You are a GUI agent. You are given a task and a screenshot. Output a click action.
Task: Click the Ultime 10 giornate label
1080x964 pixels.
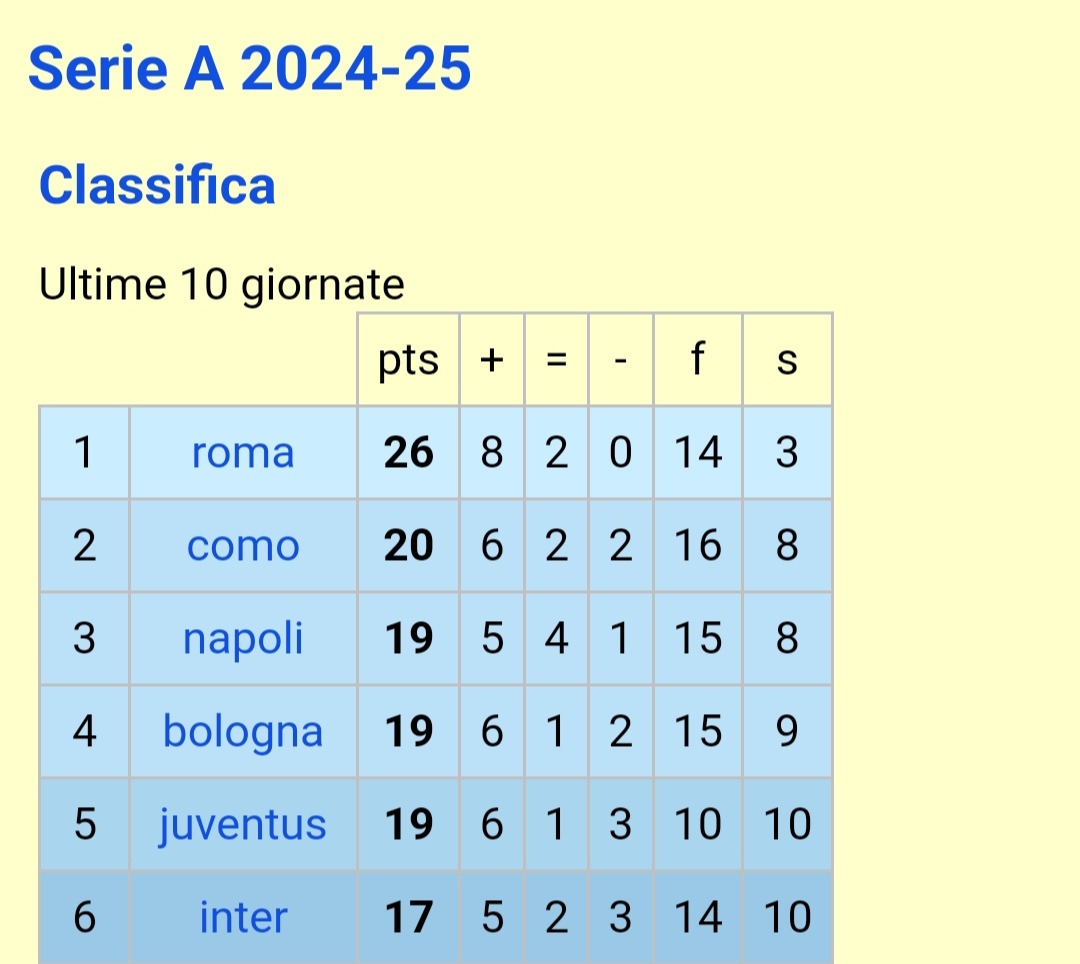(221, 284)
